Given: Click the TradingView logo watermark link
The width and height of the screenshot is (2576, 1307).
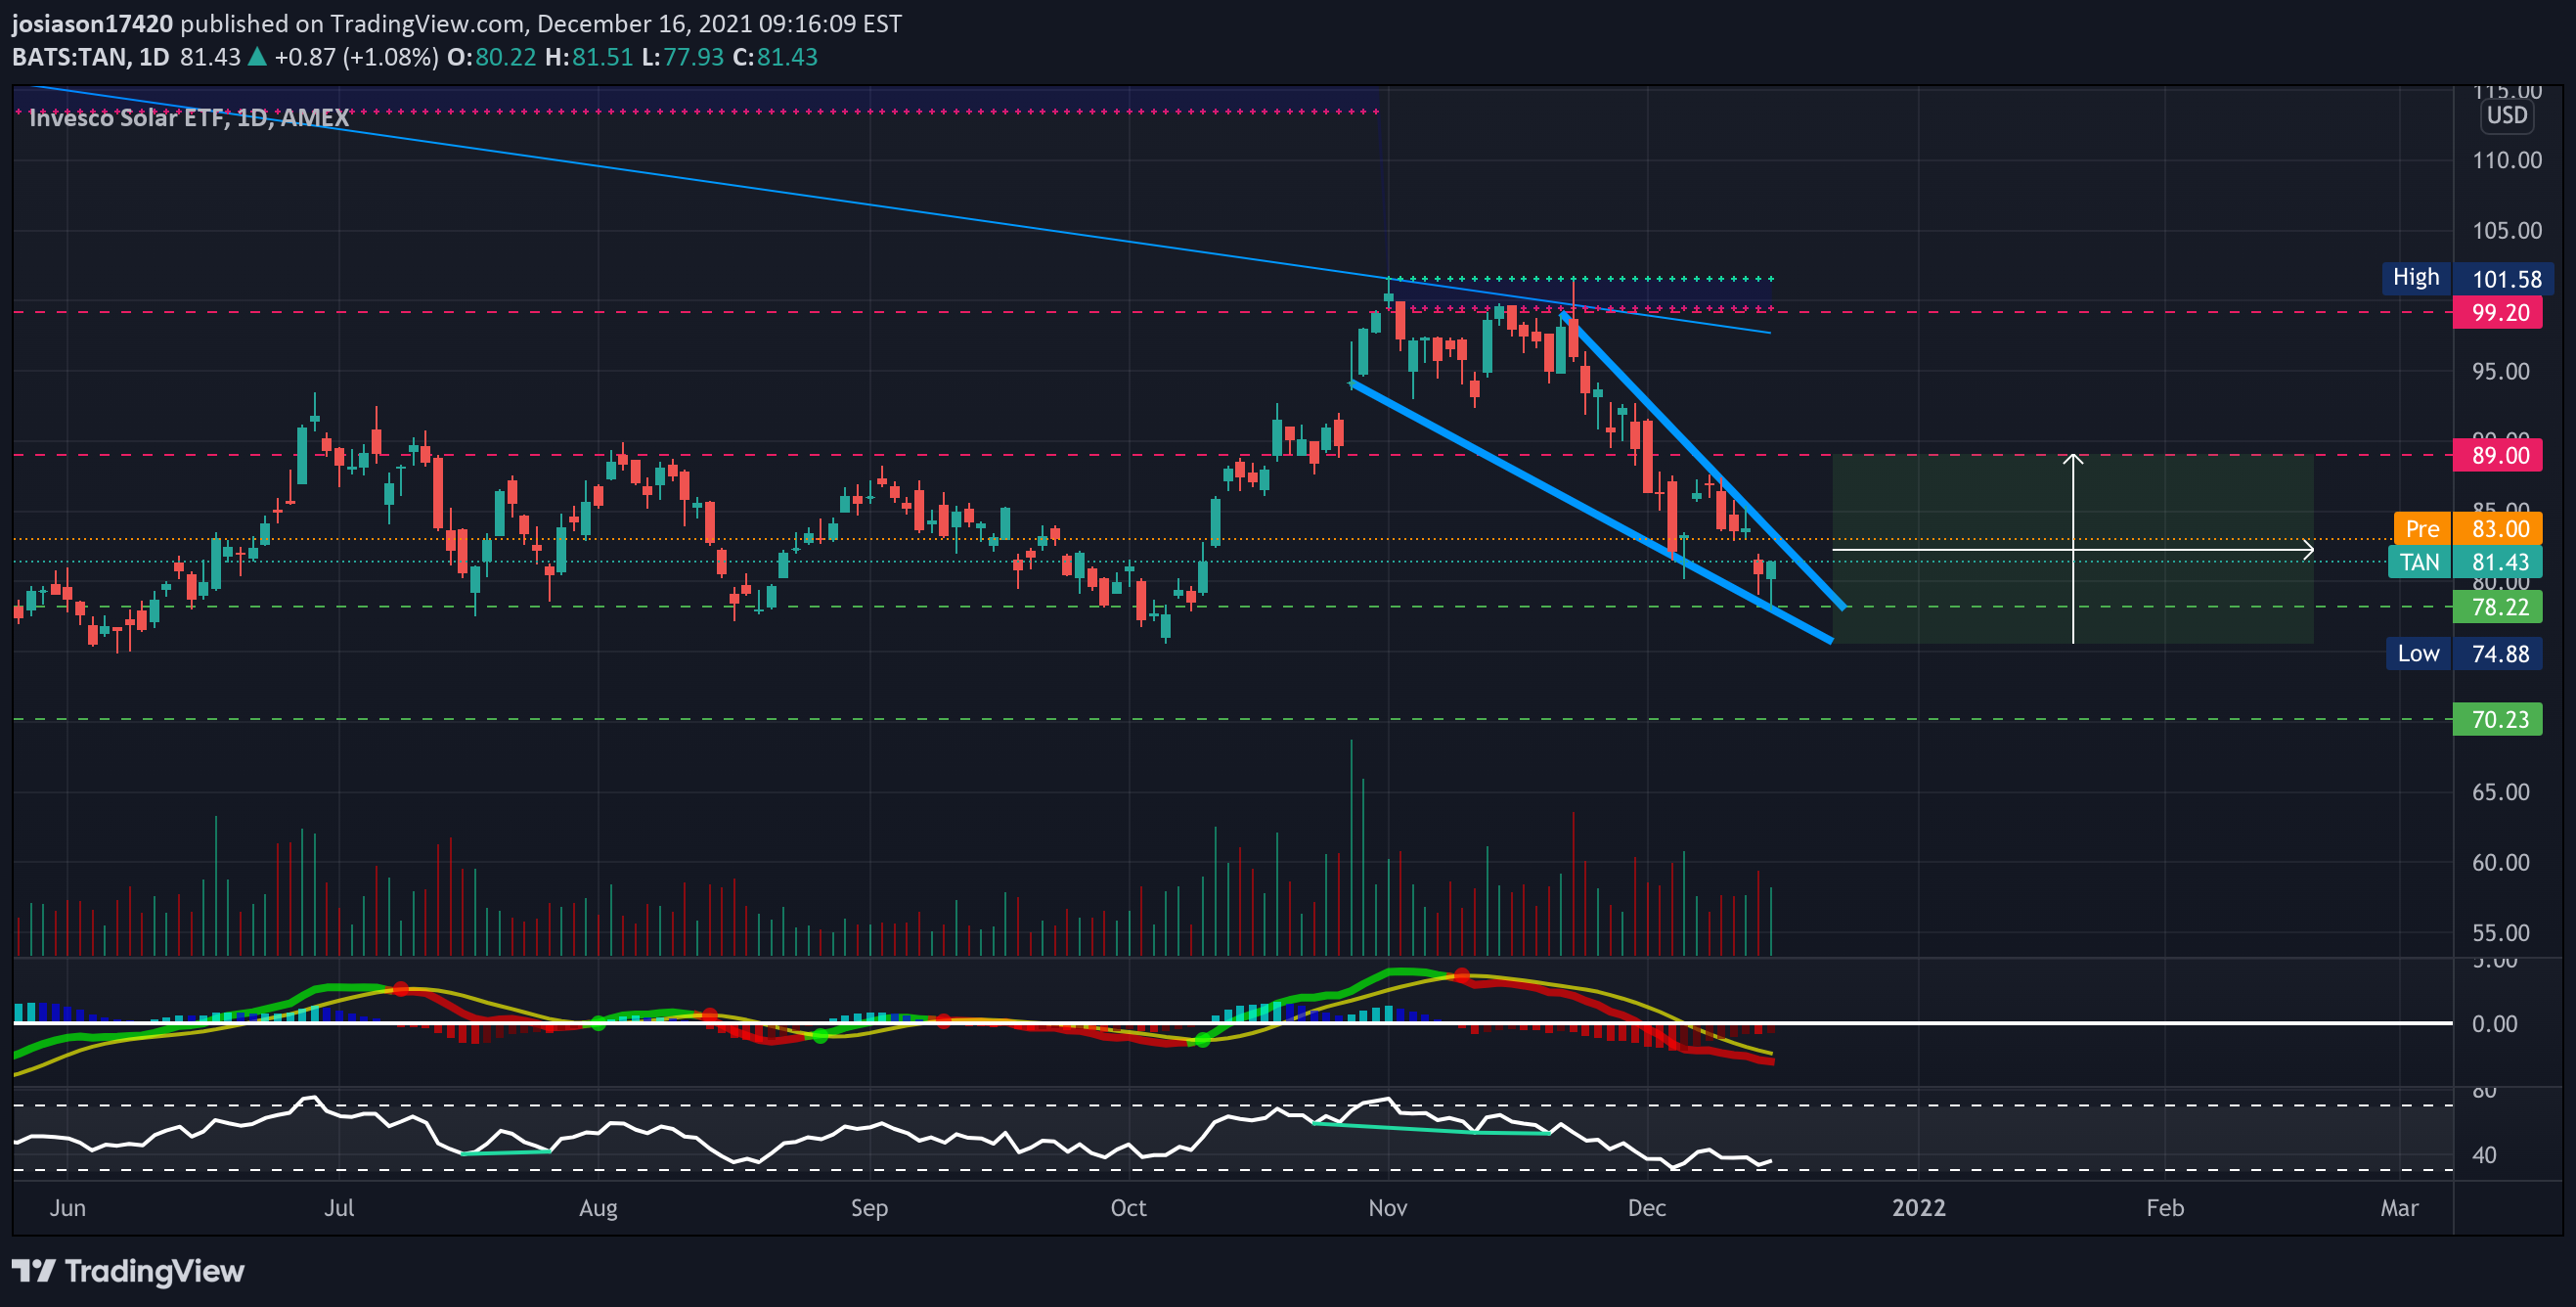Looking at the screenshot, I should (x=128, y=1271).
